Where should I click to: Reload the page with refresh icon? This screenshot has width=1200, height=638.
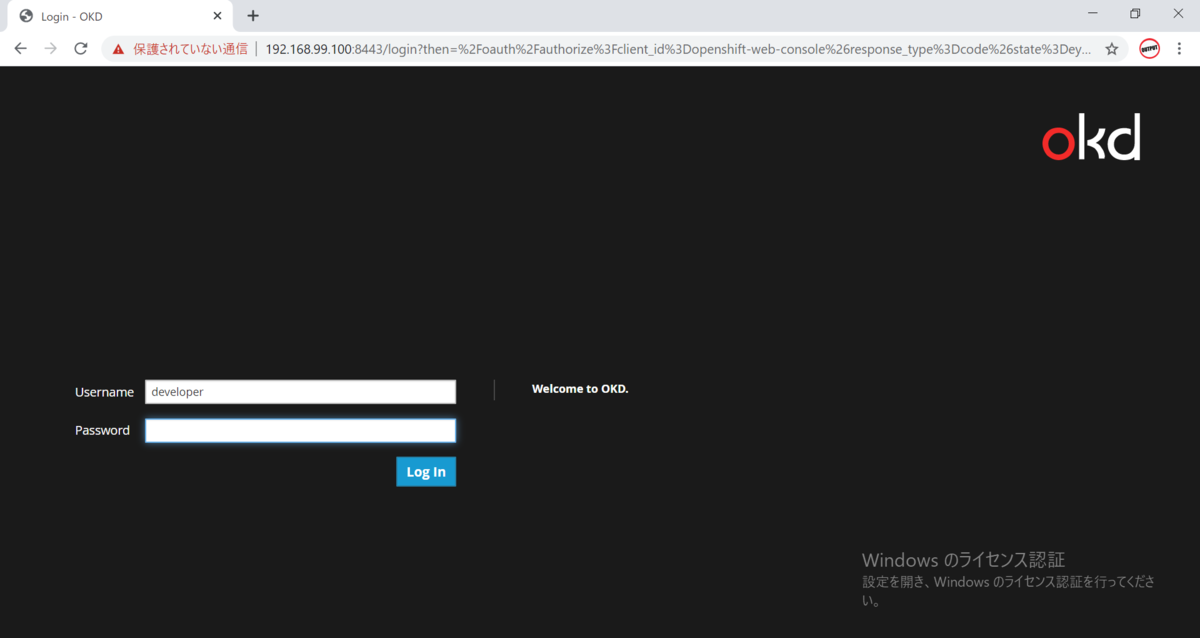(x=81, y=48)
